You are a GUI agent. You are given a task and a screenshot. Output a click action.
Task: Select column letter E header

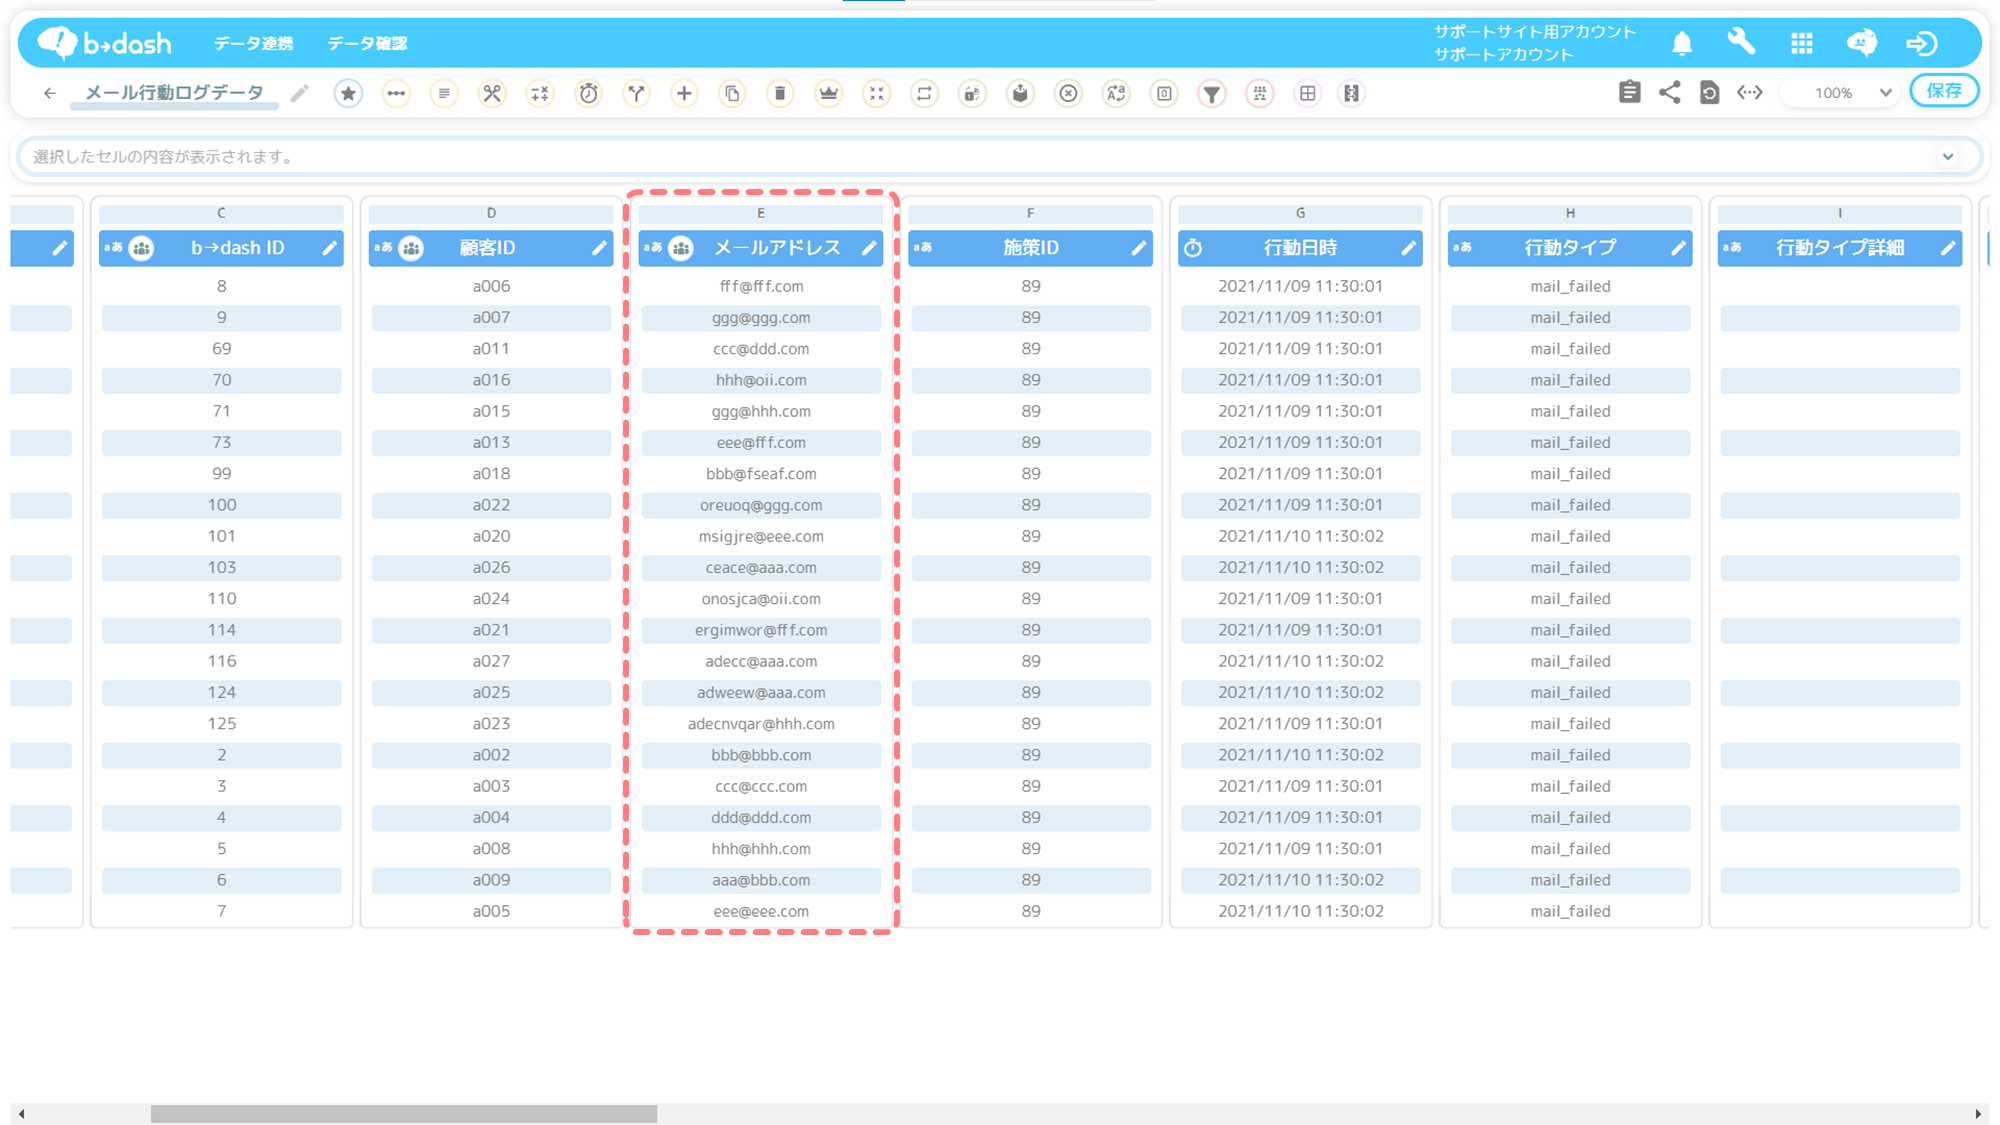[761, 213]
